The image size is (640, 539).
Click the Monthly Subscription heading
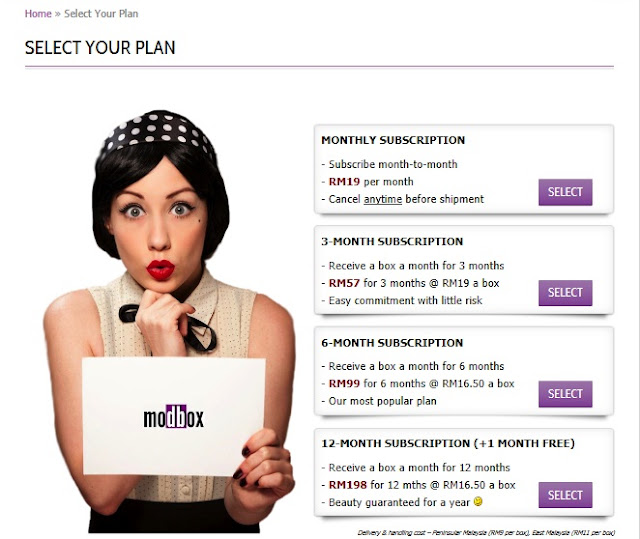coord(393,140)
